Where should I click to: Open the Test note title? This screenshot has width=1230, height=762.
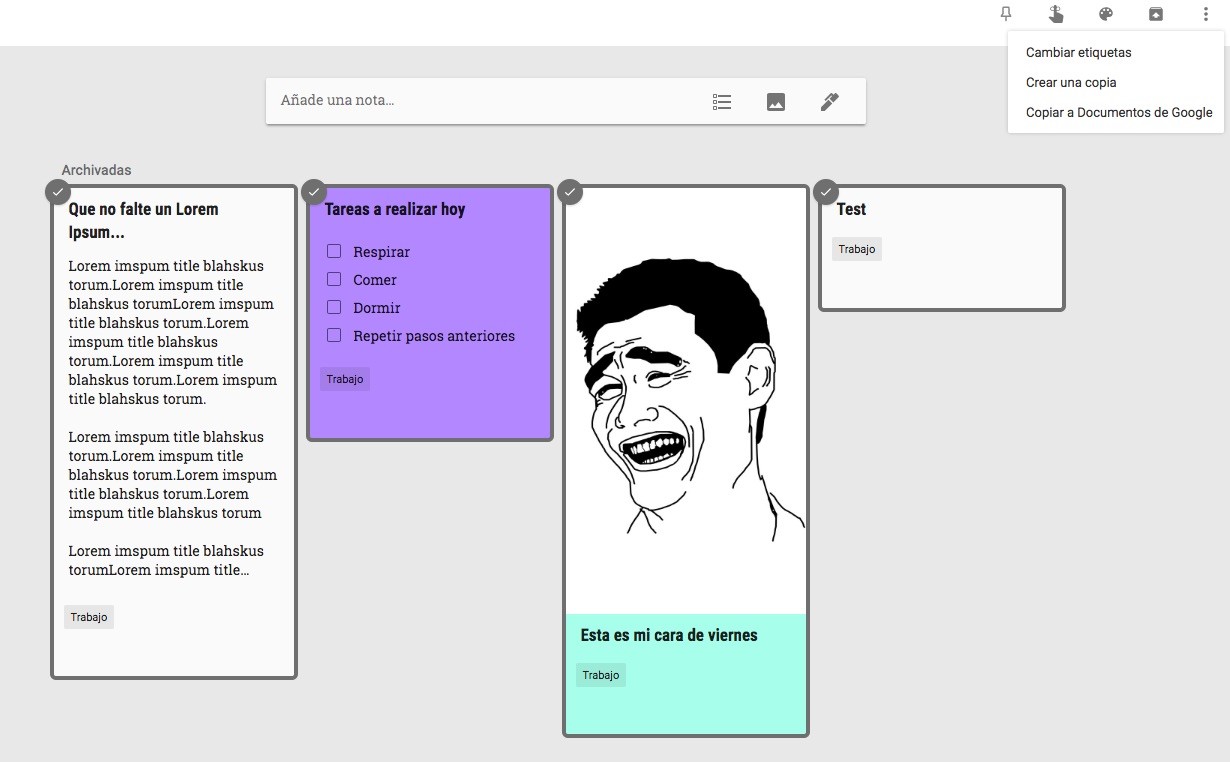[x=851, y=209]
